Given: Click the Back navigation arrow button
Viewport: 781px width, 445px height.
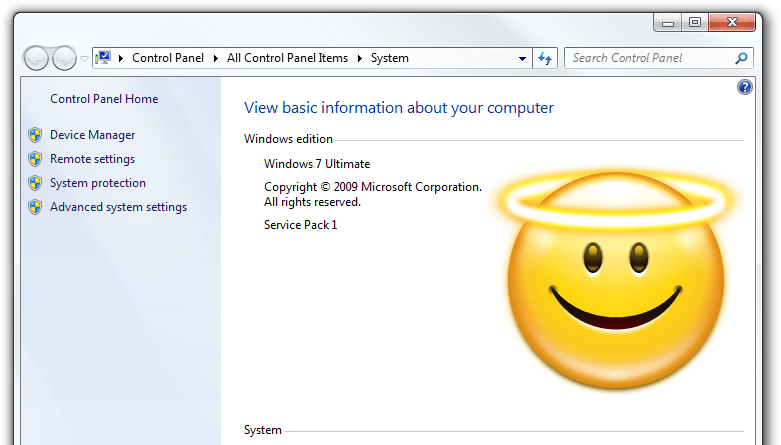Looking at the screenshot, I should (x=36, y=58).
